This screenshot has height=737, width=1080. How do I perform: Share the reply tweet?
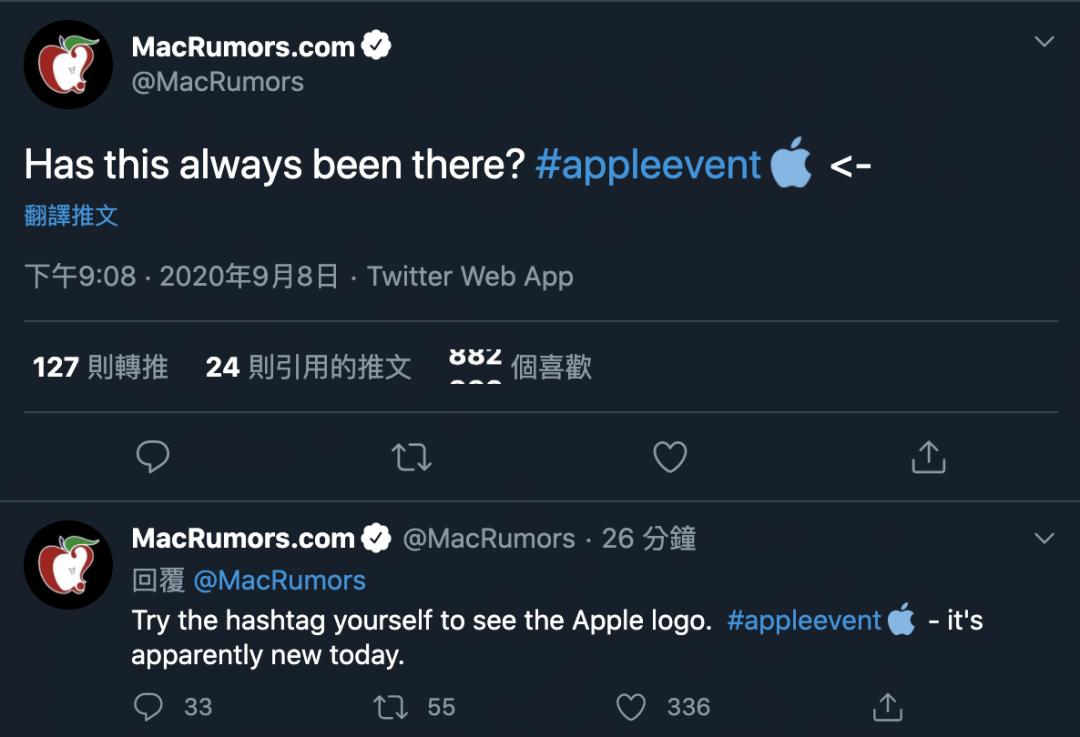click(x=886, y=707)
